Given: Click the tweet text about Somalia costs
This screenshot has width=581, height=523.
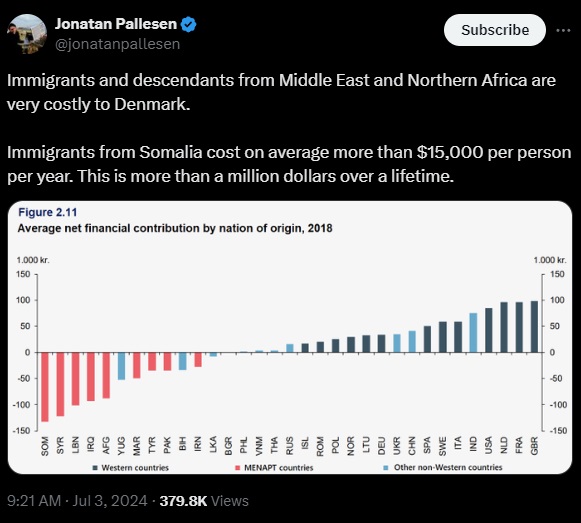Looking at the screenshot, I should 289,164.
